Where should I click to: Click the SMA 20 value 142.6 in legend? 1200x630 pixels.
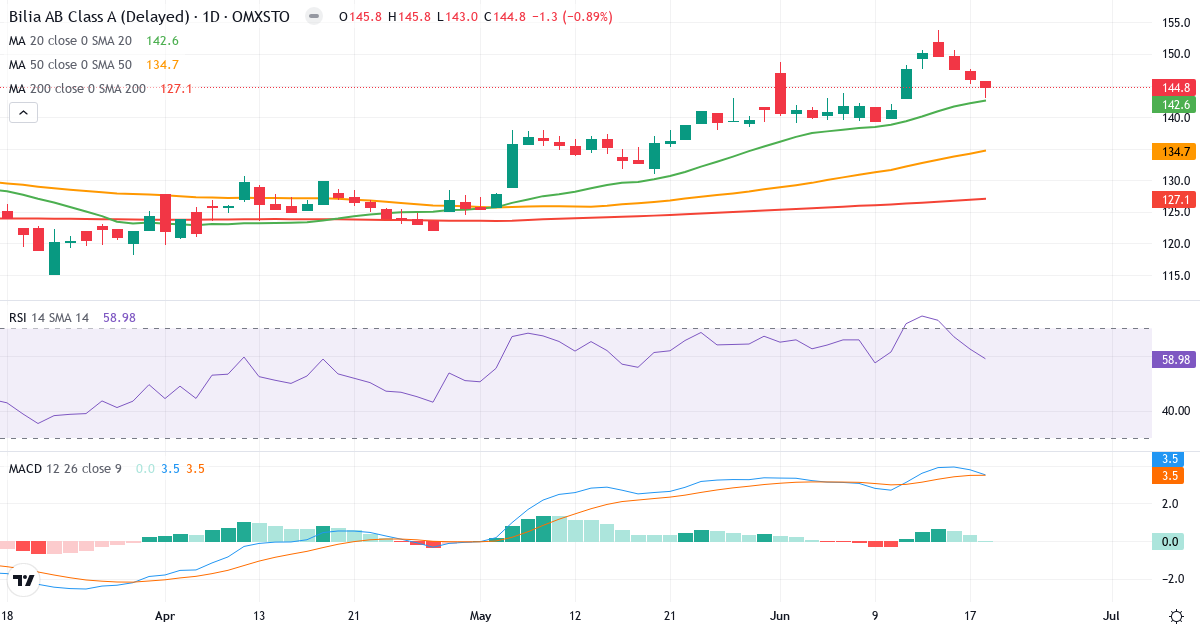tap(162, 41)
